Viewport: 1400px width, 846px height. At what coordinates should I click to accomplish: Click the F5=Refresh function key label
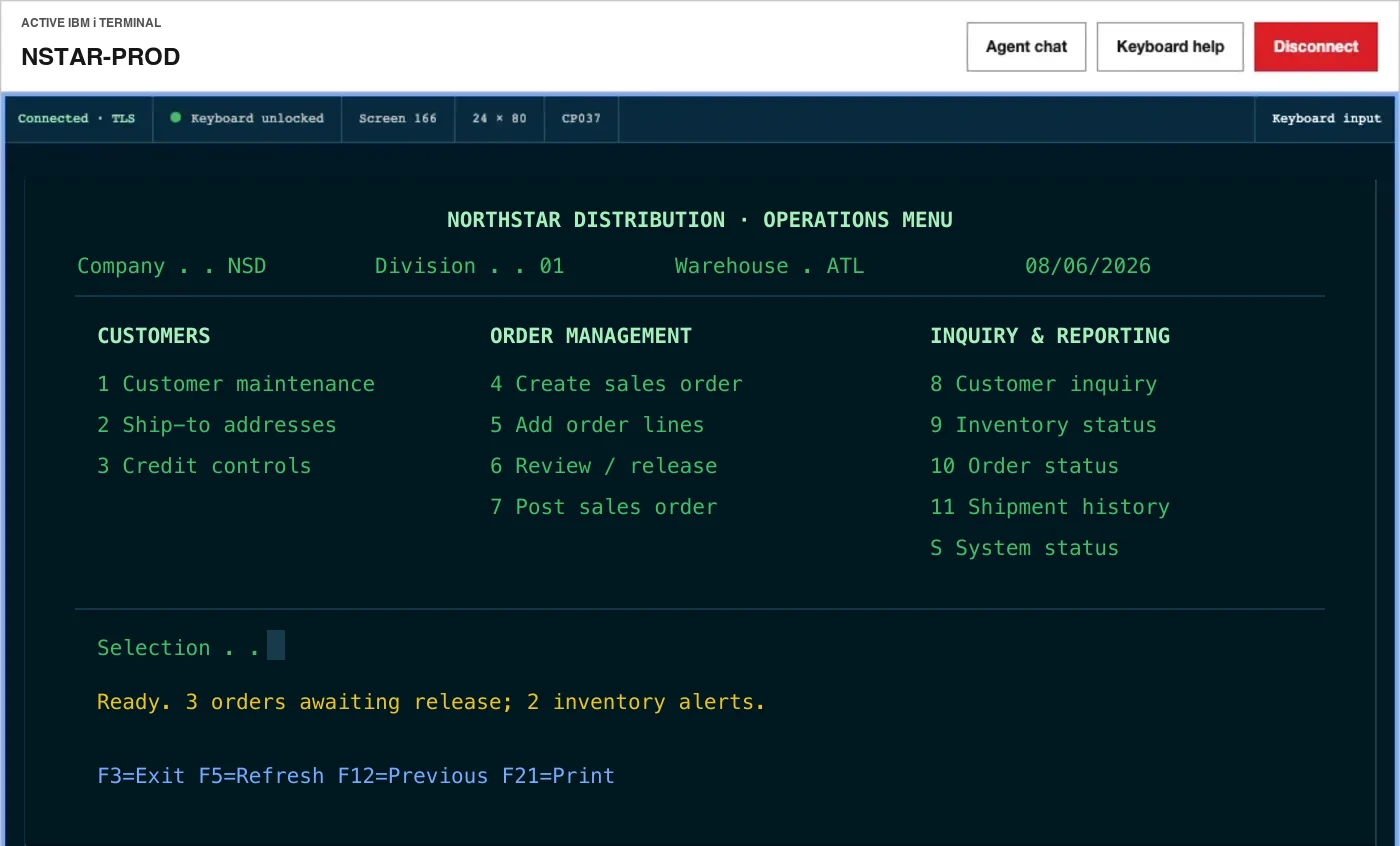pyautogui.click(x=261, y=776)
